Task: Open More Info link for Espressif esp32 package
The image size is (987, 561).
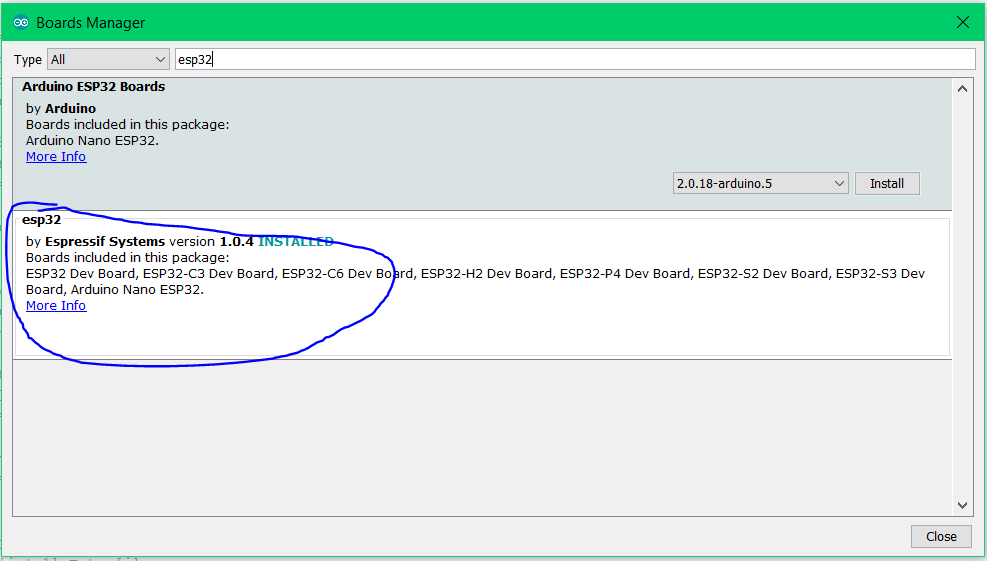Action: (x=56, y=305)
